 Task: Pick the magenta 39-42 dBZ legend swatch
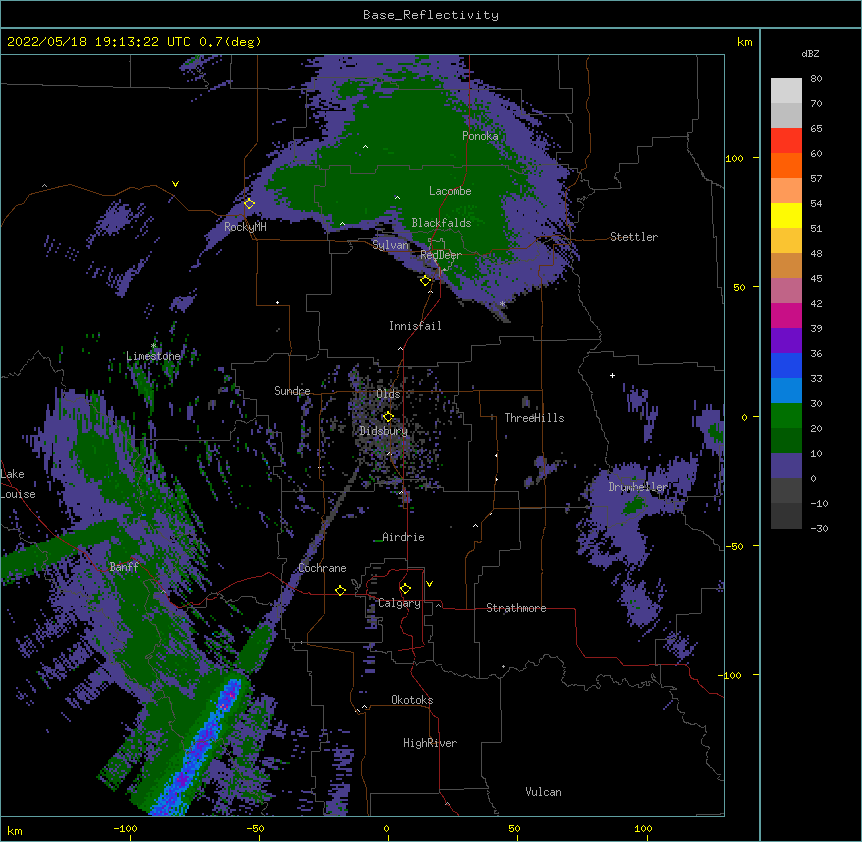(786, 315)
